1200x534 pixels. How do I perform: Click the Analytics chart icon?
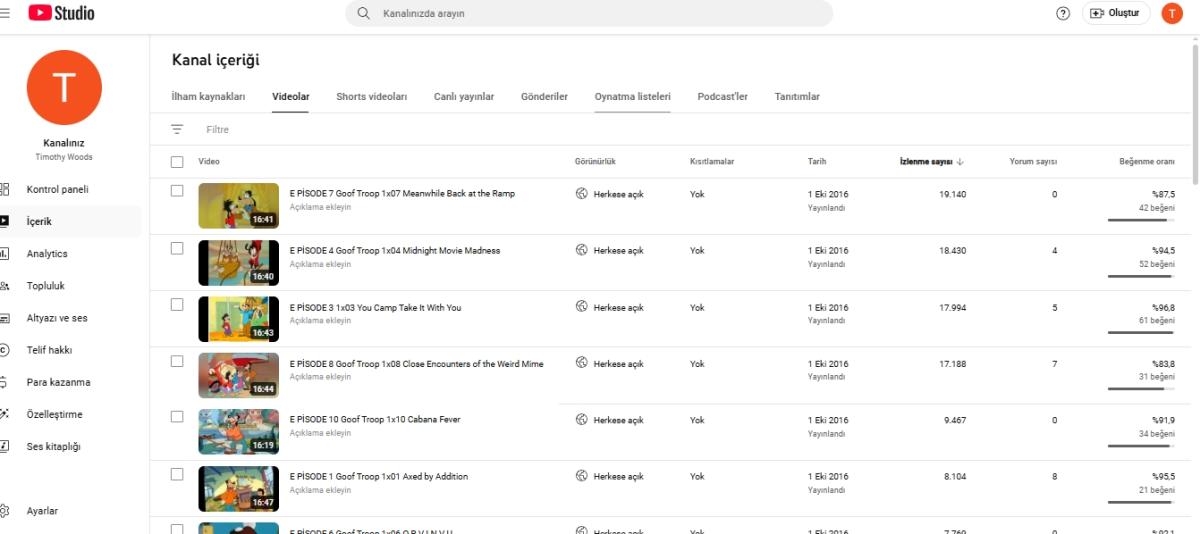[5, 254]
